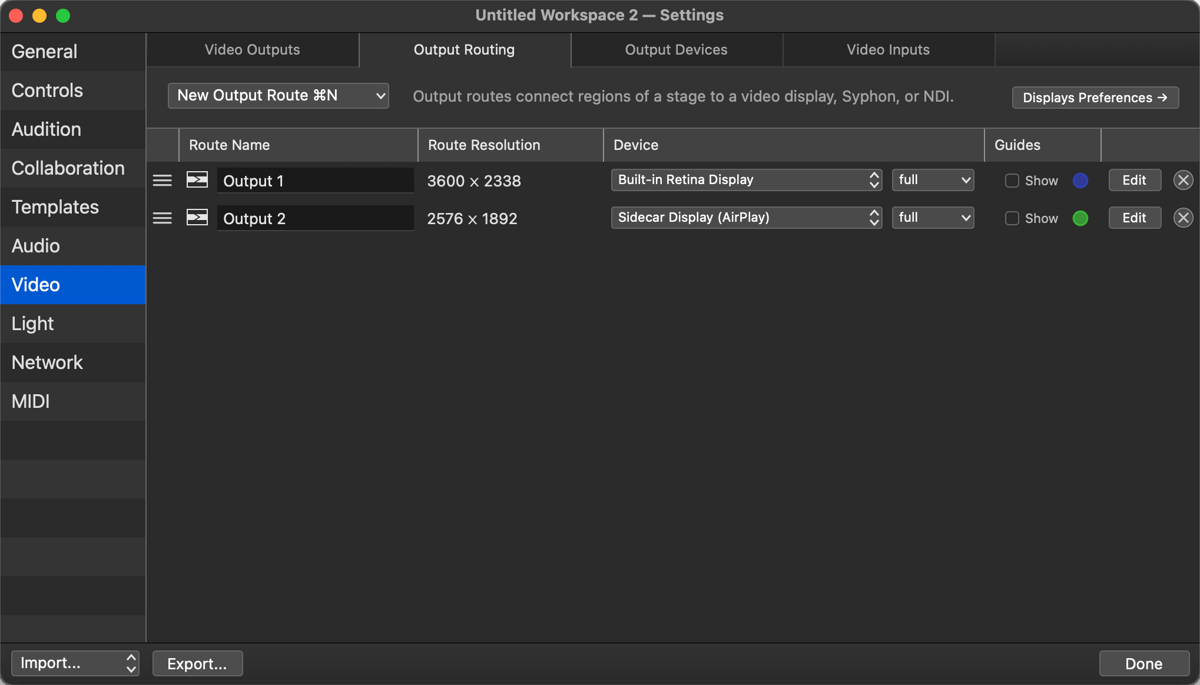1200x685 pixels.
Task: Click the Route Name column header
Action: 298,145
